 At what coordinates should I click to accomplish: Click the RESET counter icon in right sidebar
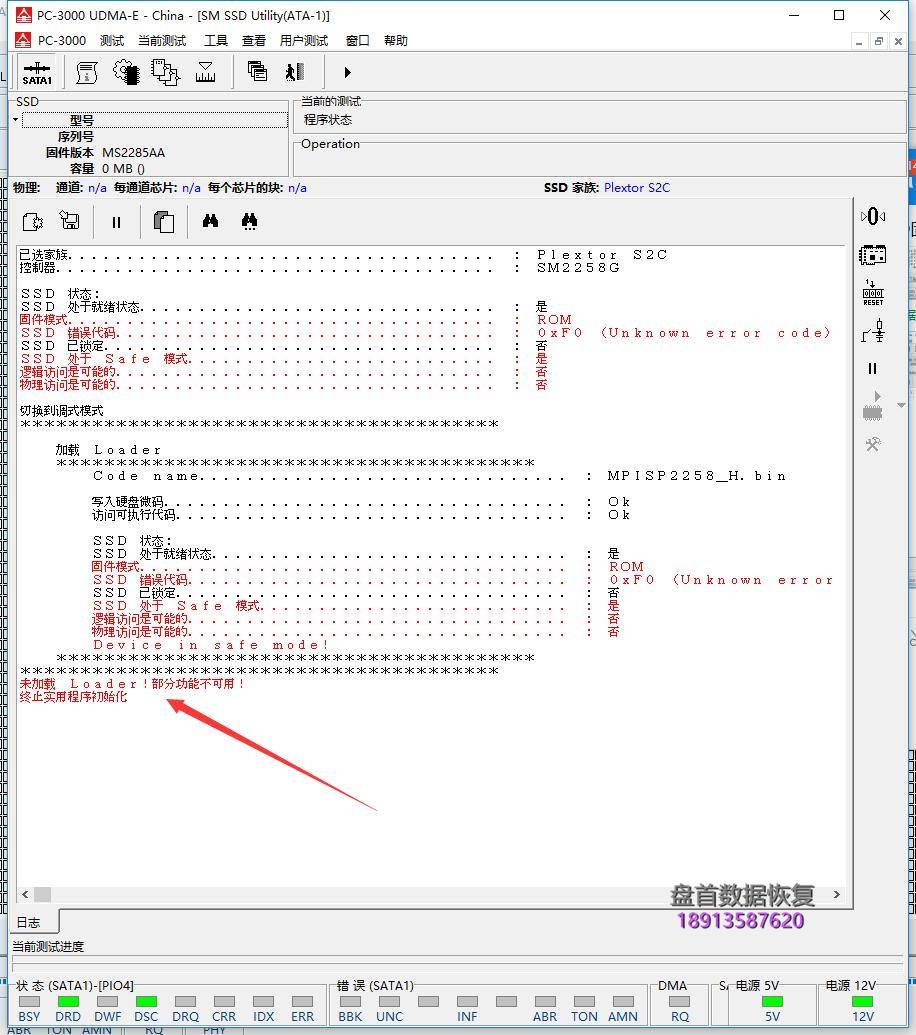coord(872,293)
